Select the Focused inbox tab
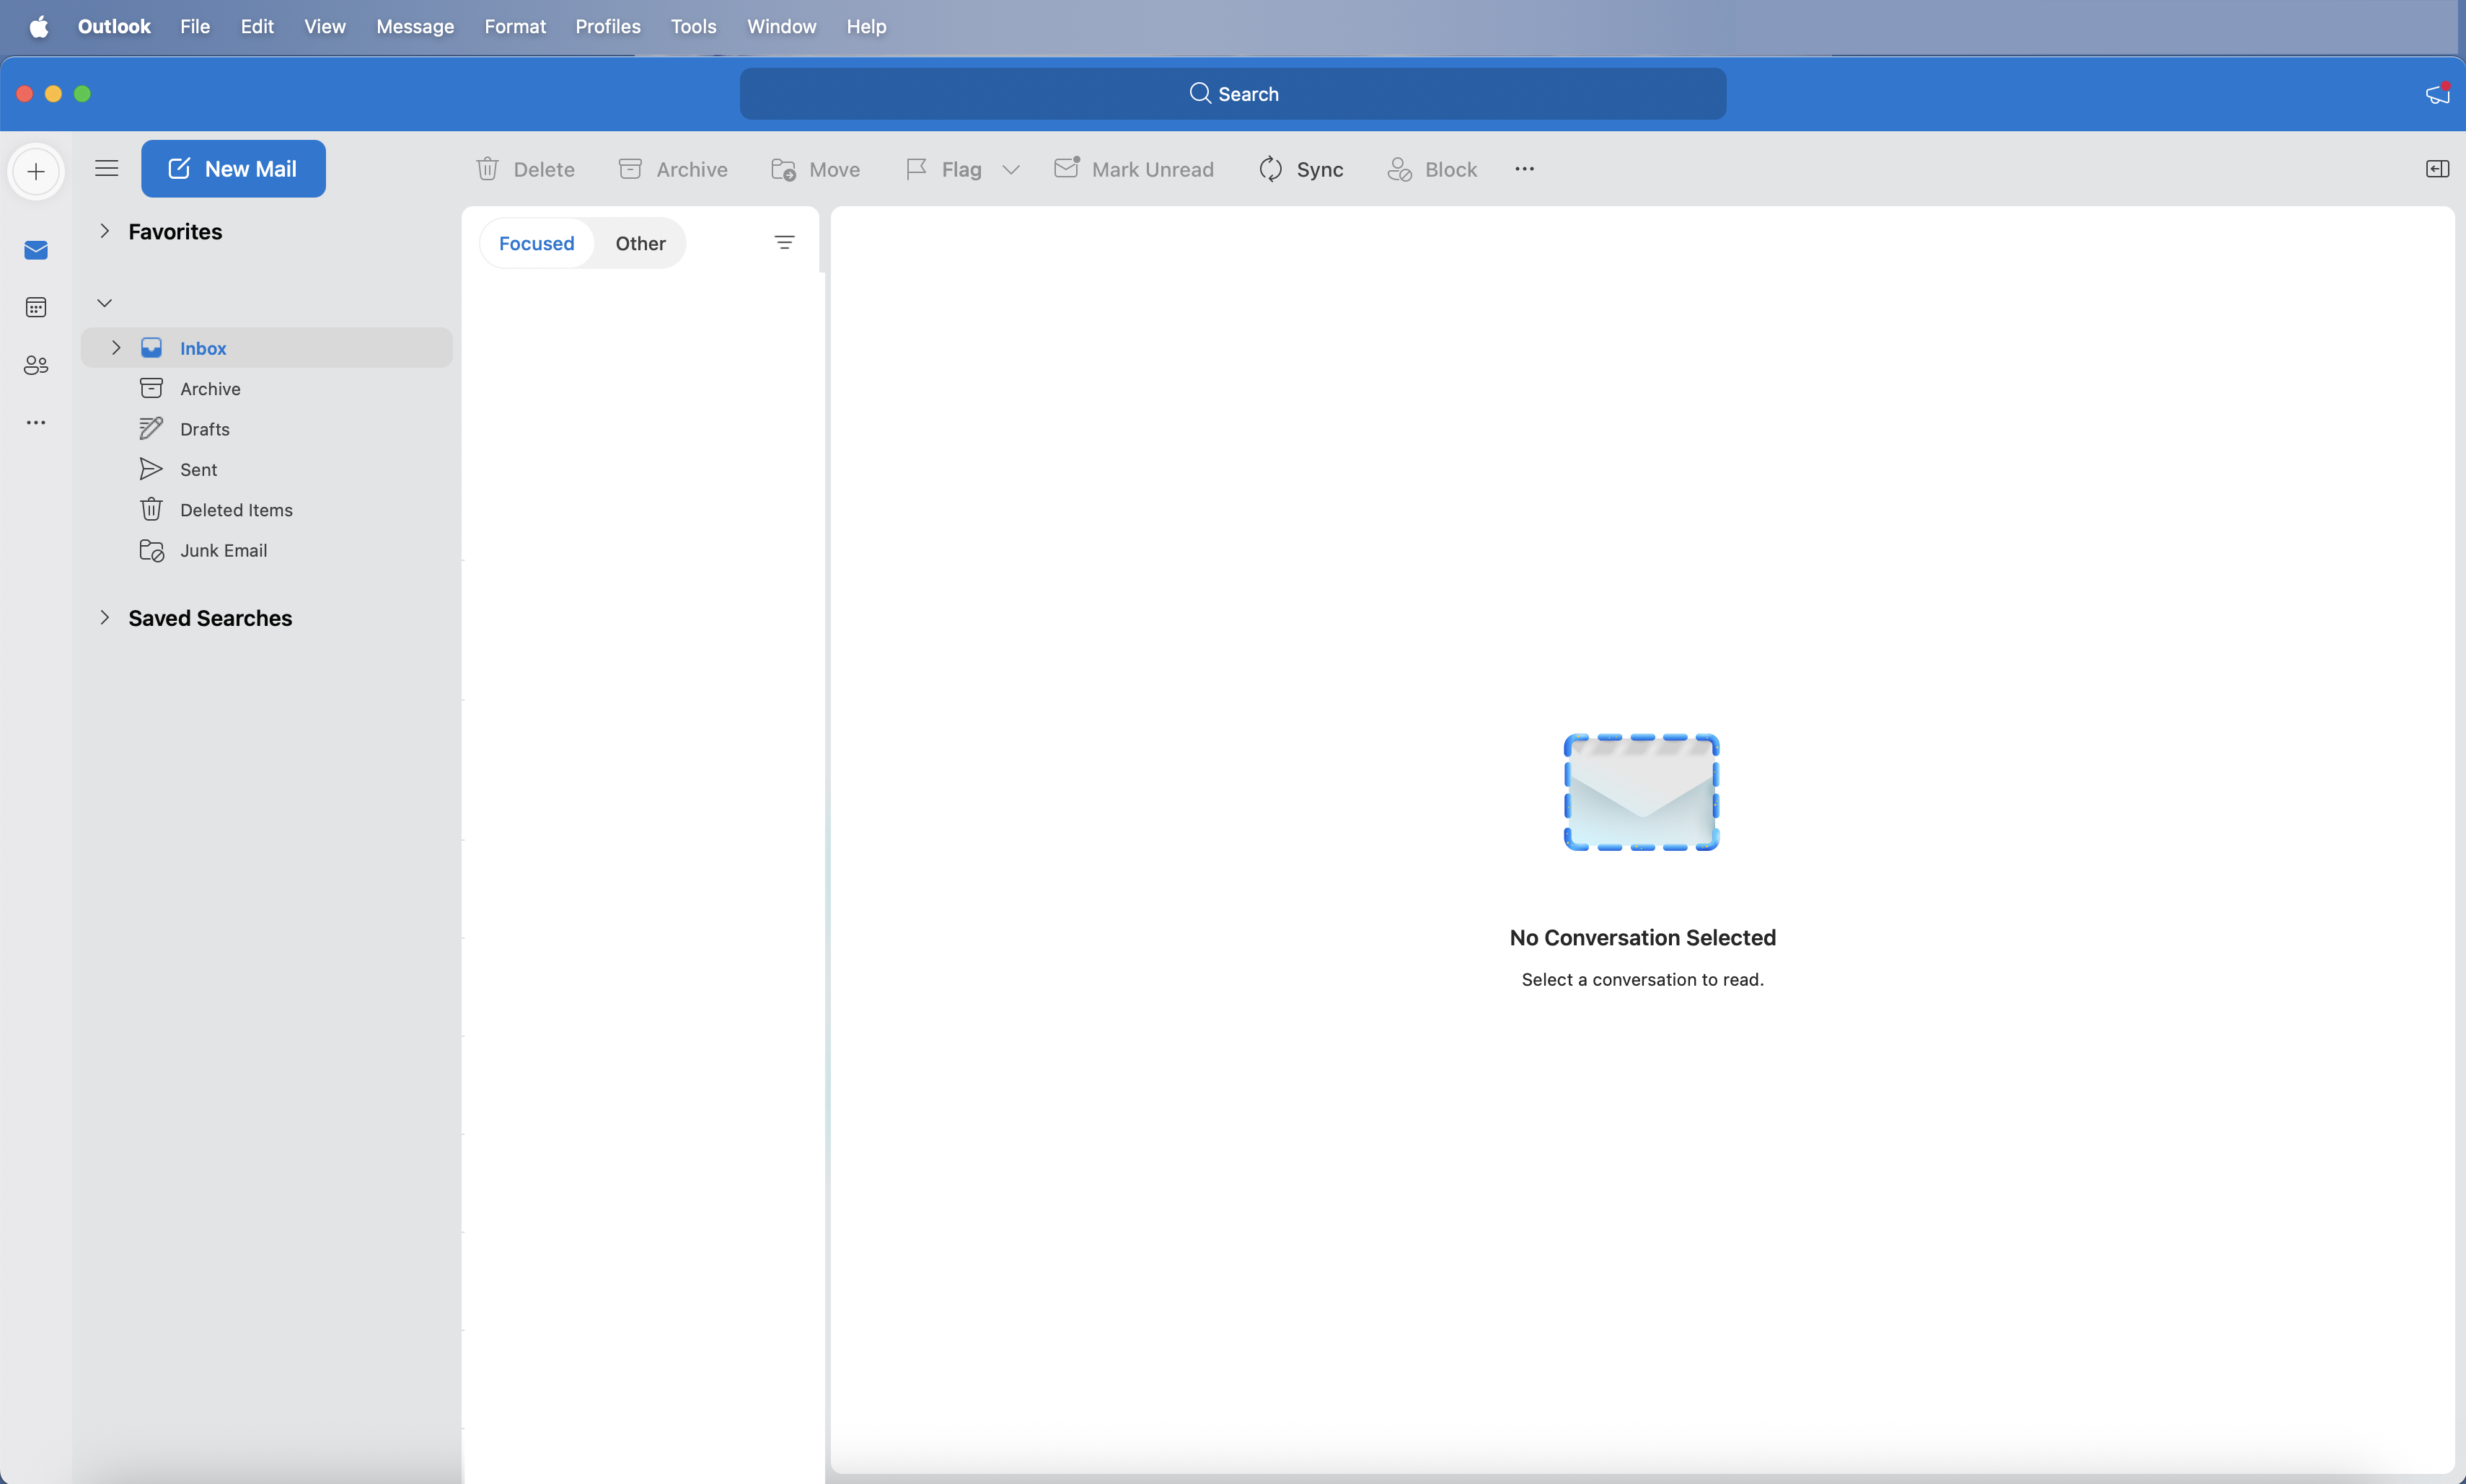The height and width of the screenshot is (1484, 2466). pyautogui.click(x=536, y=243)
